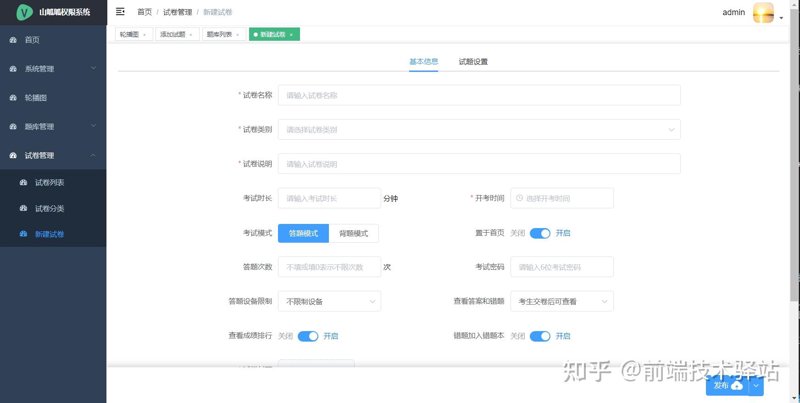This screenshot has width=800, height=403.
Task: Select 背题模式 exam mode
Action: click(354, 233)
